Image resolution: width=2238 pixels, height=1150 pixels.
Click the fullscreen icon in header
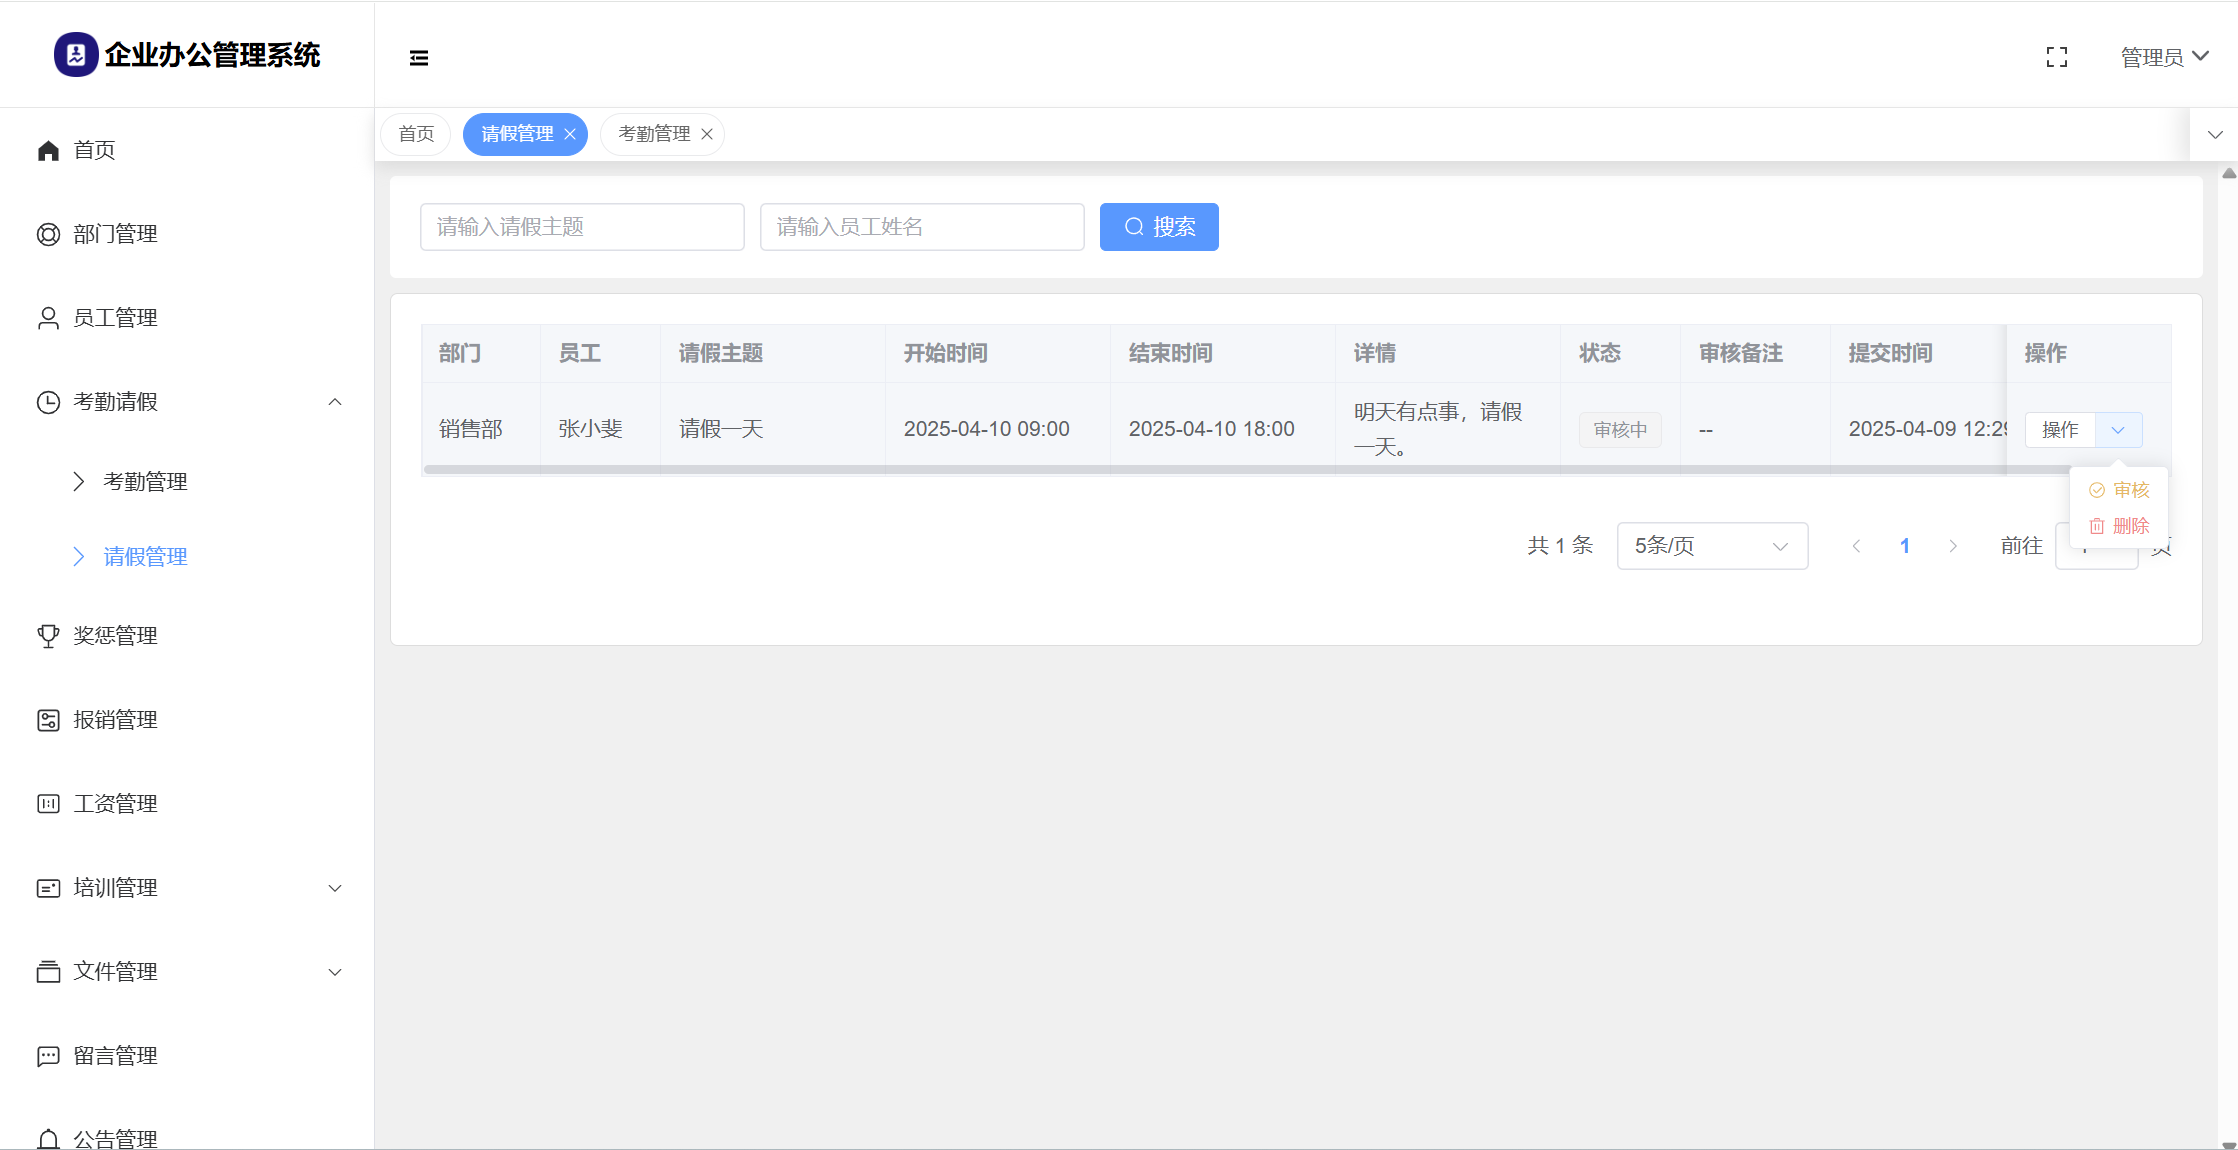click(2056, 58)
